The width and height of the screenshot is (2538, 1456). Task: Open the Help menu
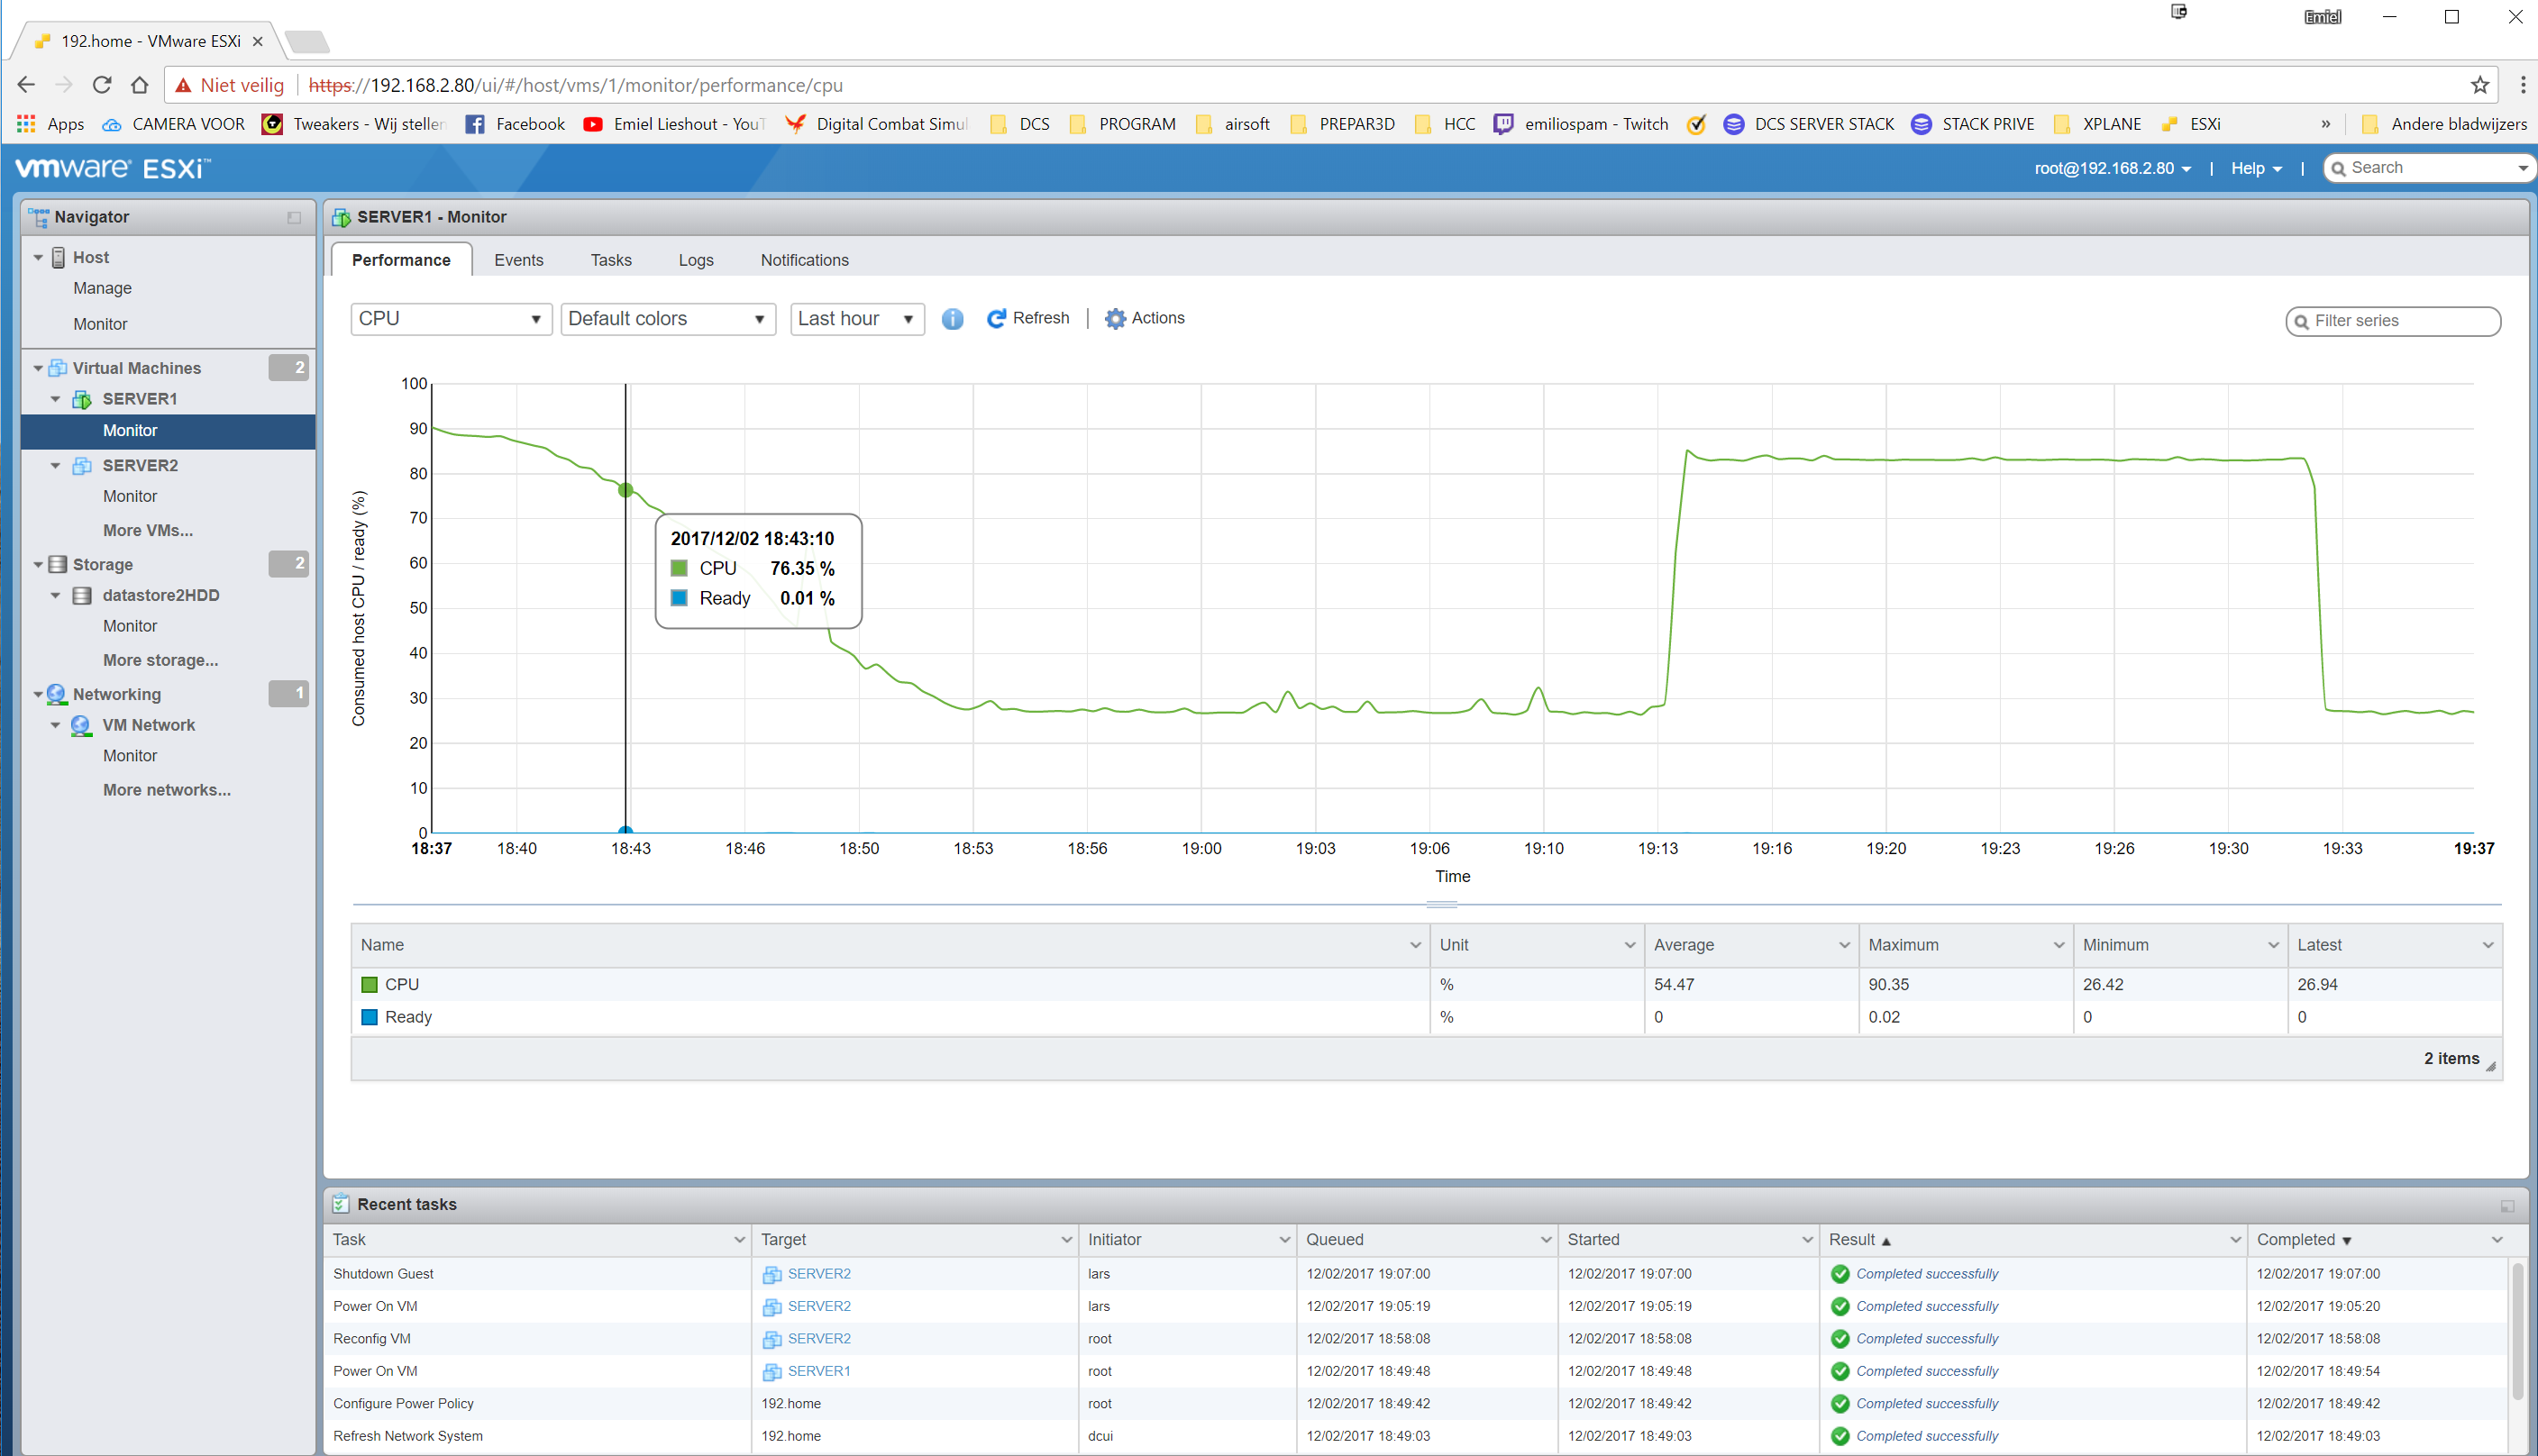(x=2255, y=169)
